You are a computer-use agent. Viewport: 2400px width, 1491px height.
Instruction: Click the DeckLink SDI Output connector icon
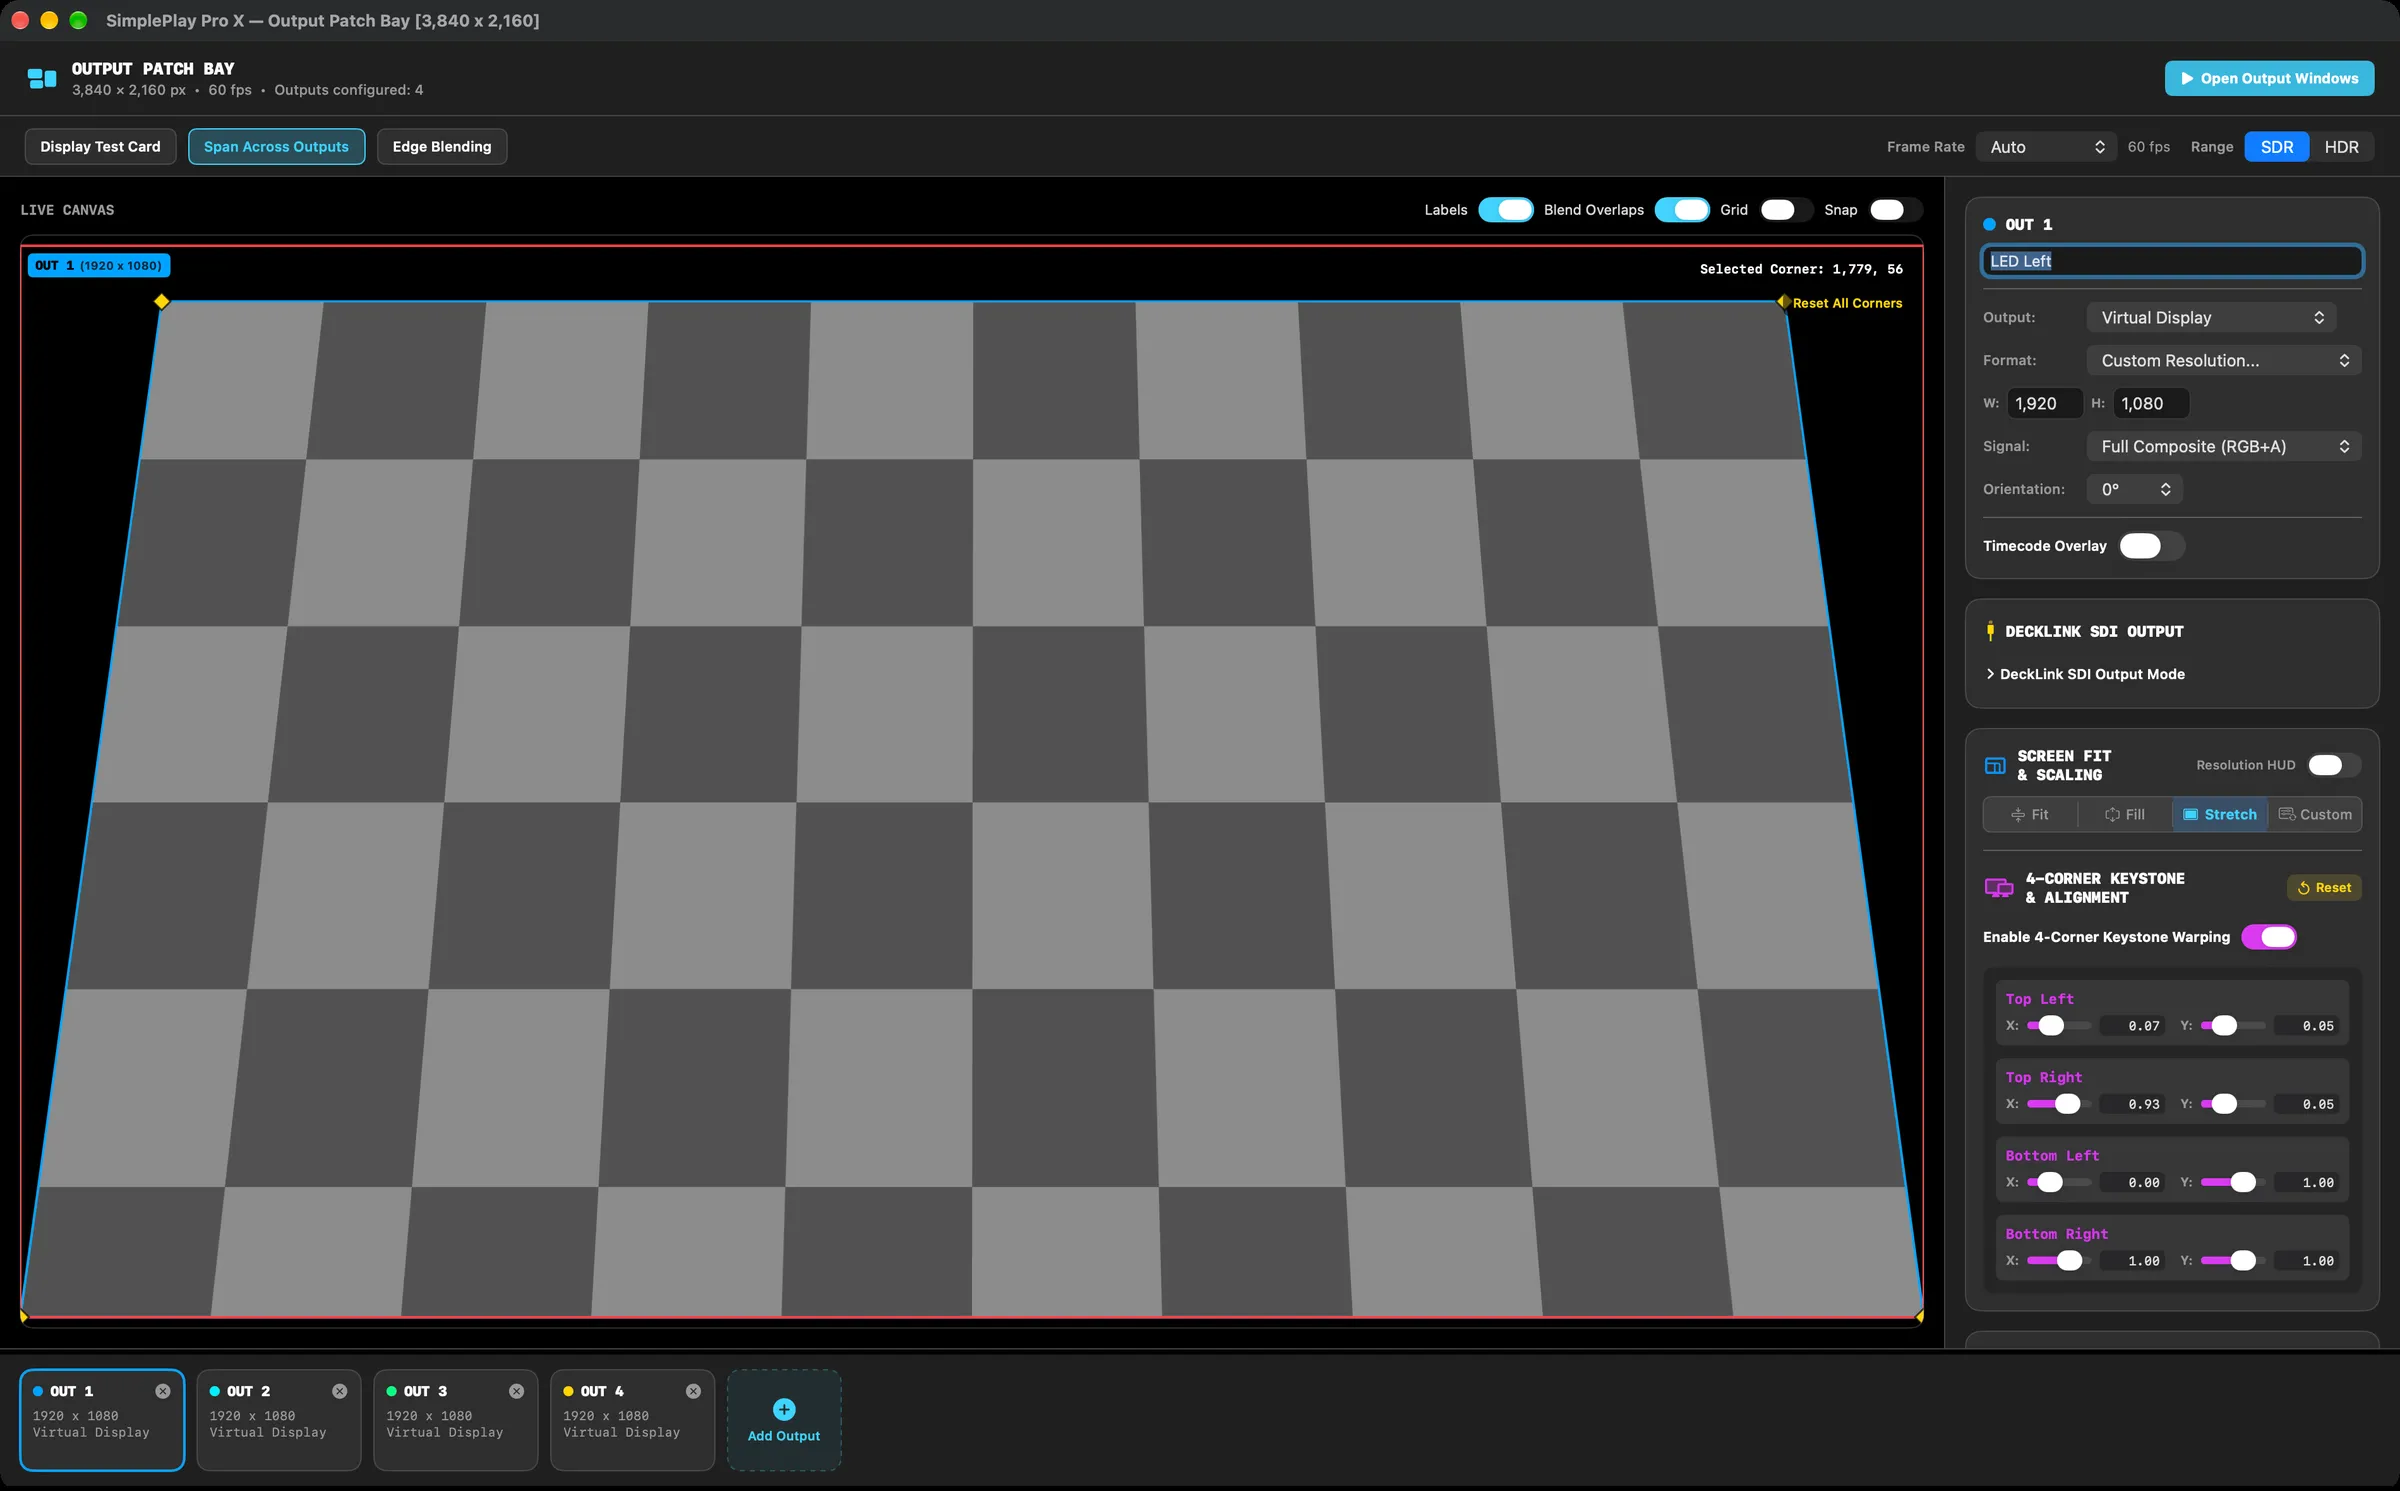pos(1990,631)
